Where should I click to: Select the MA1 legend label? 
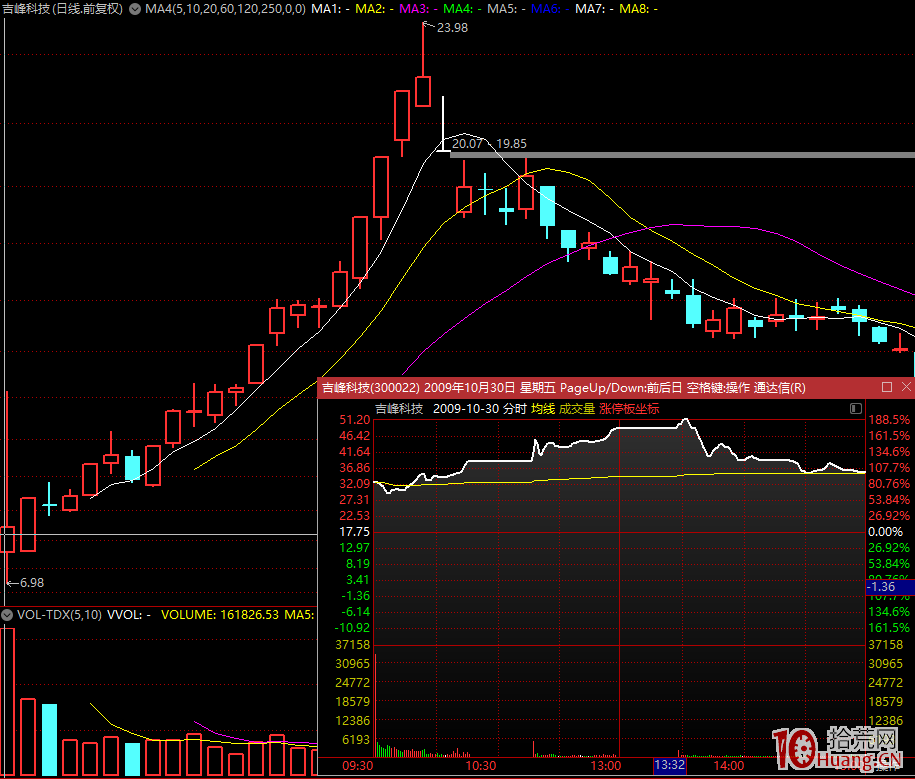point(330,9)
